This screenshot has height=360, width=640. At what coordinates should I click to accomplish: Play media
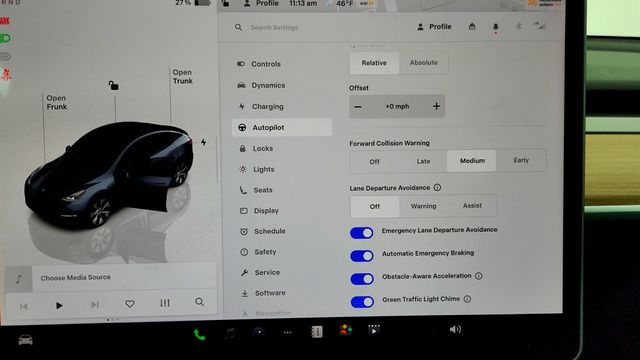[59, 305]
